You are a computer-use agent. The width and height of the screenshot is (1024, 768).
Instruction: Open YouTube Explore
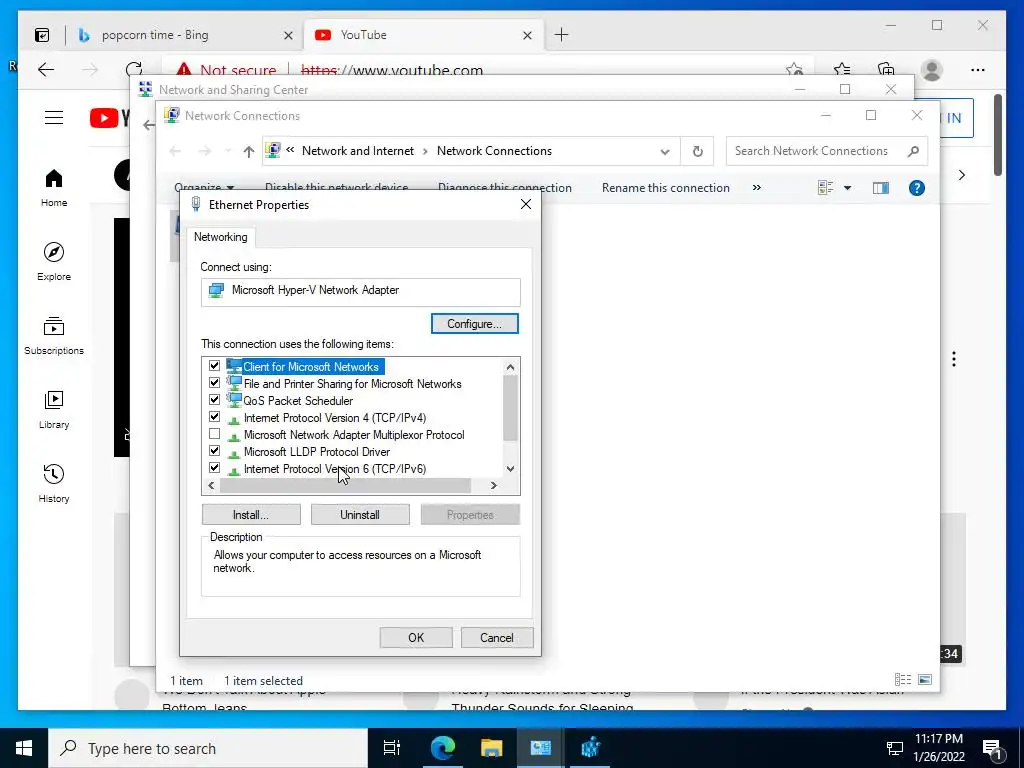(54, 262)
